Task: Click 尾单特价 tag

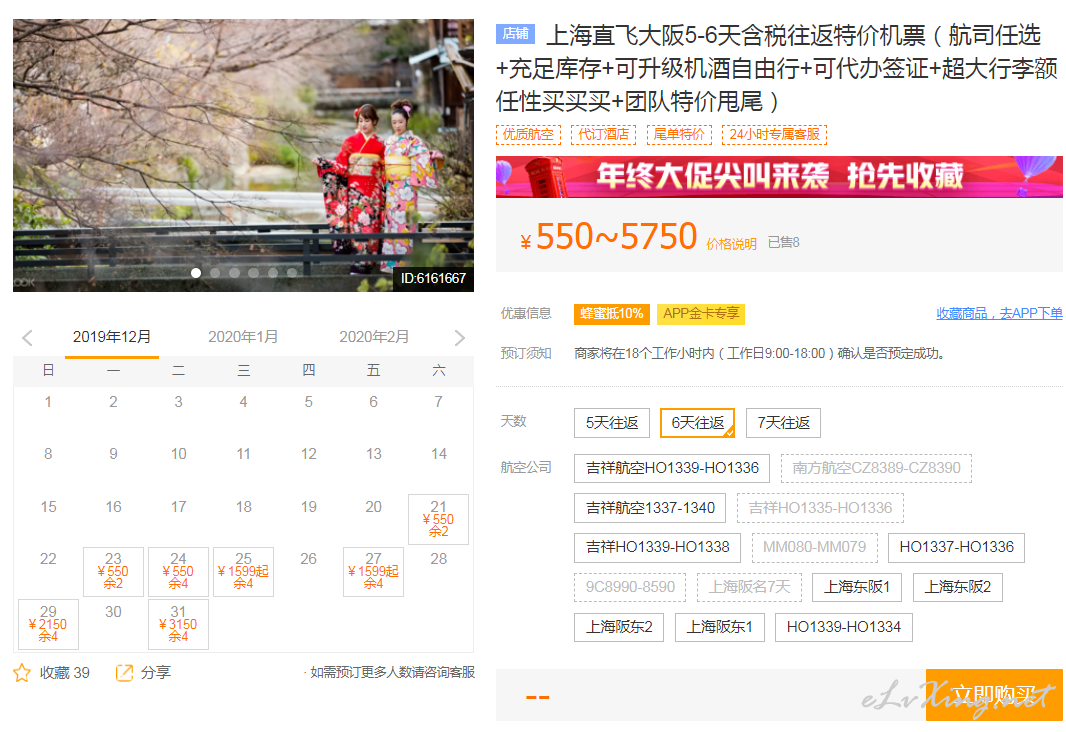Action: coord(679,135)
